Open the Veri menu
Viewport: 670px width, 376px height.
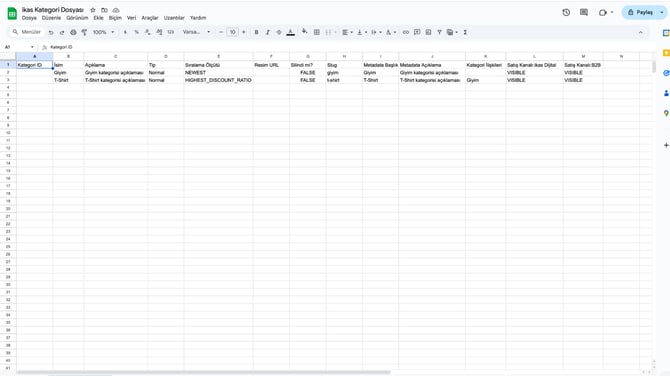[x=131, y=18]
